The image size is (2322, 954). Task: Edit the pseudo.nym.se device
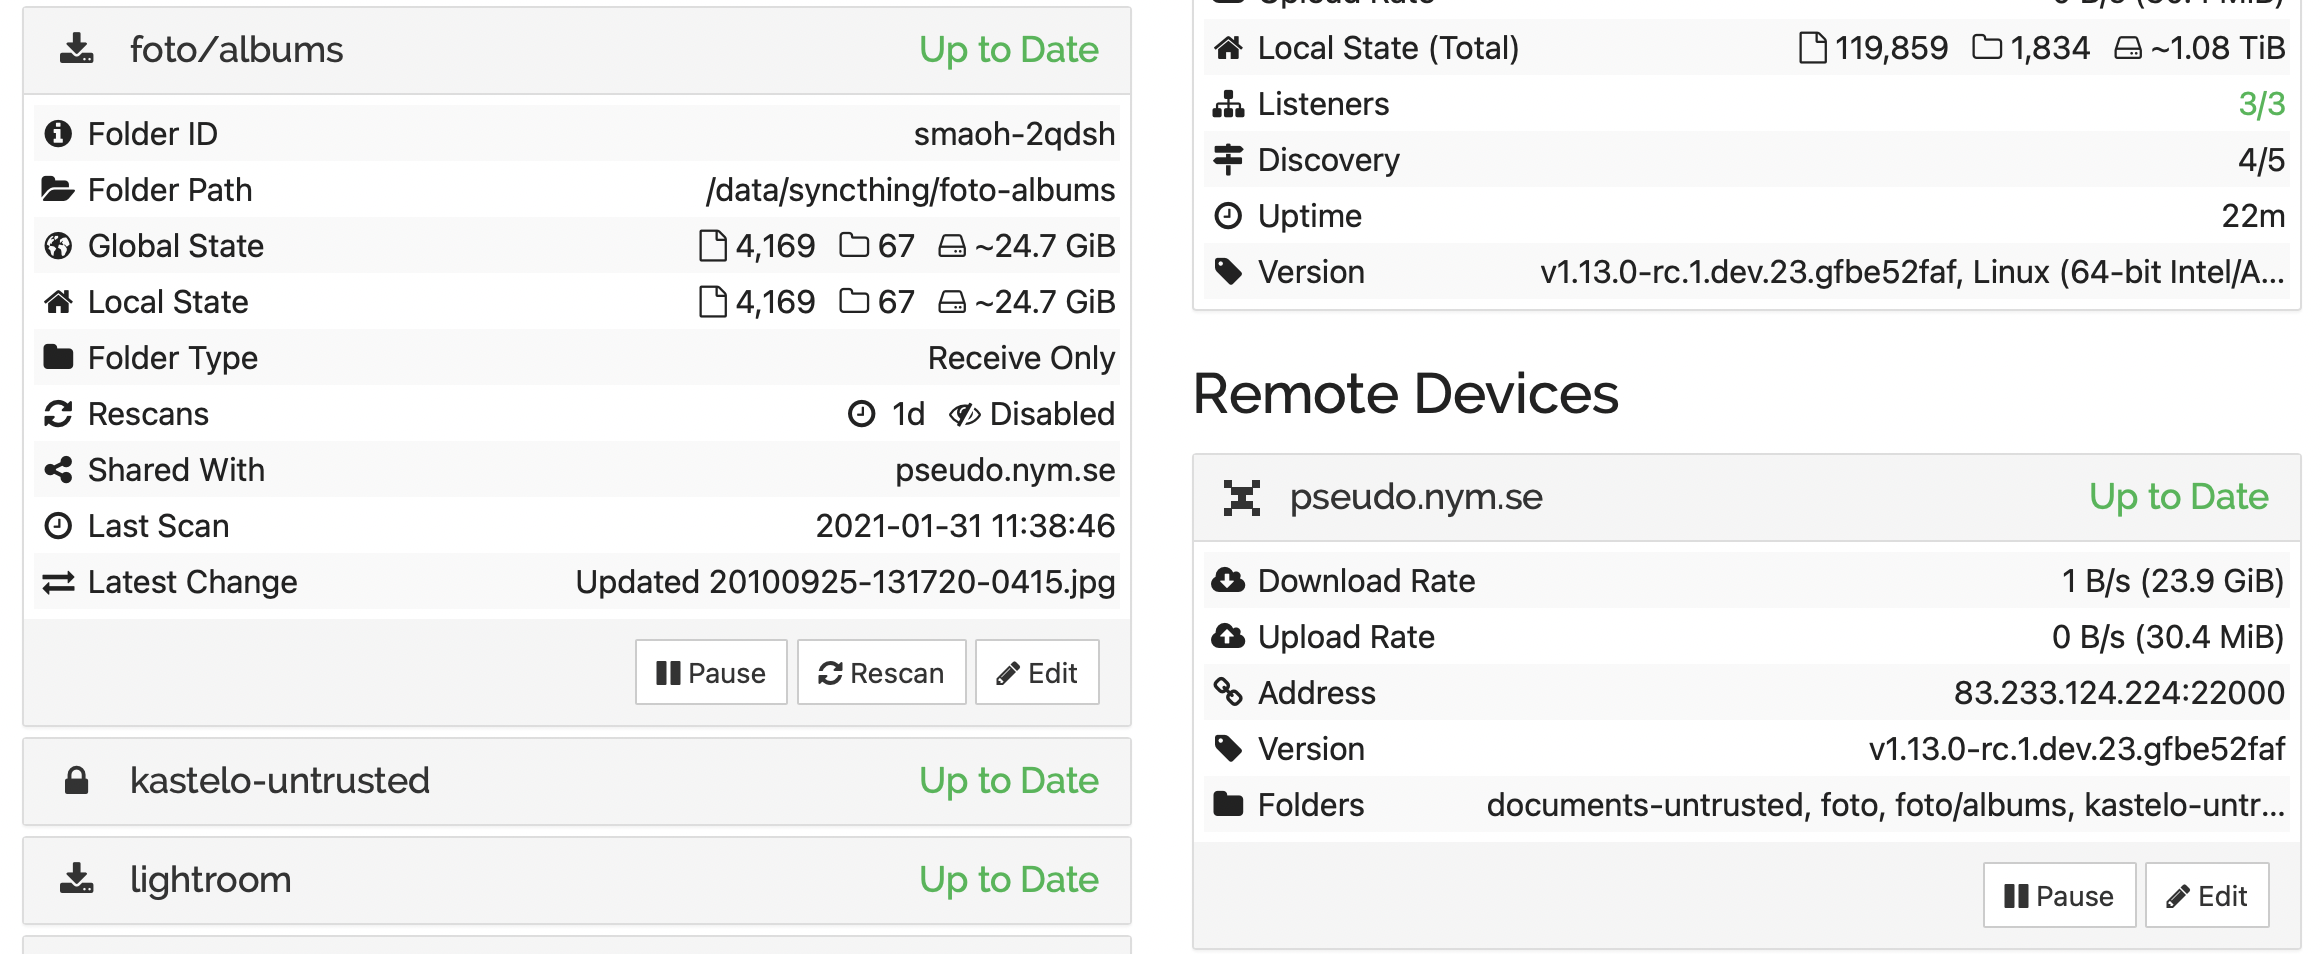point(2207,896)
